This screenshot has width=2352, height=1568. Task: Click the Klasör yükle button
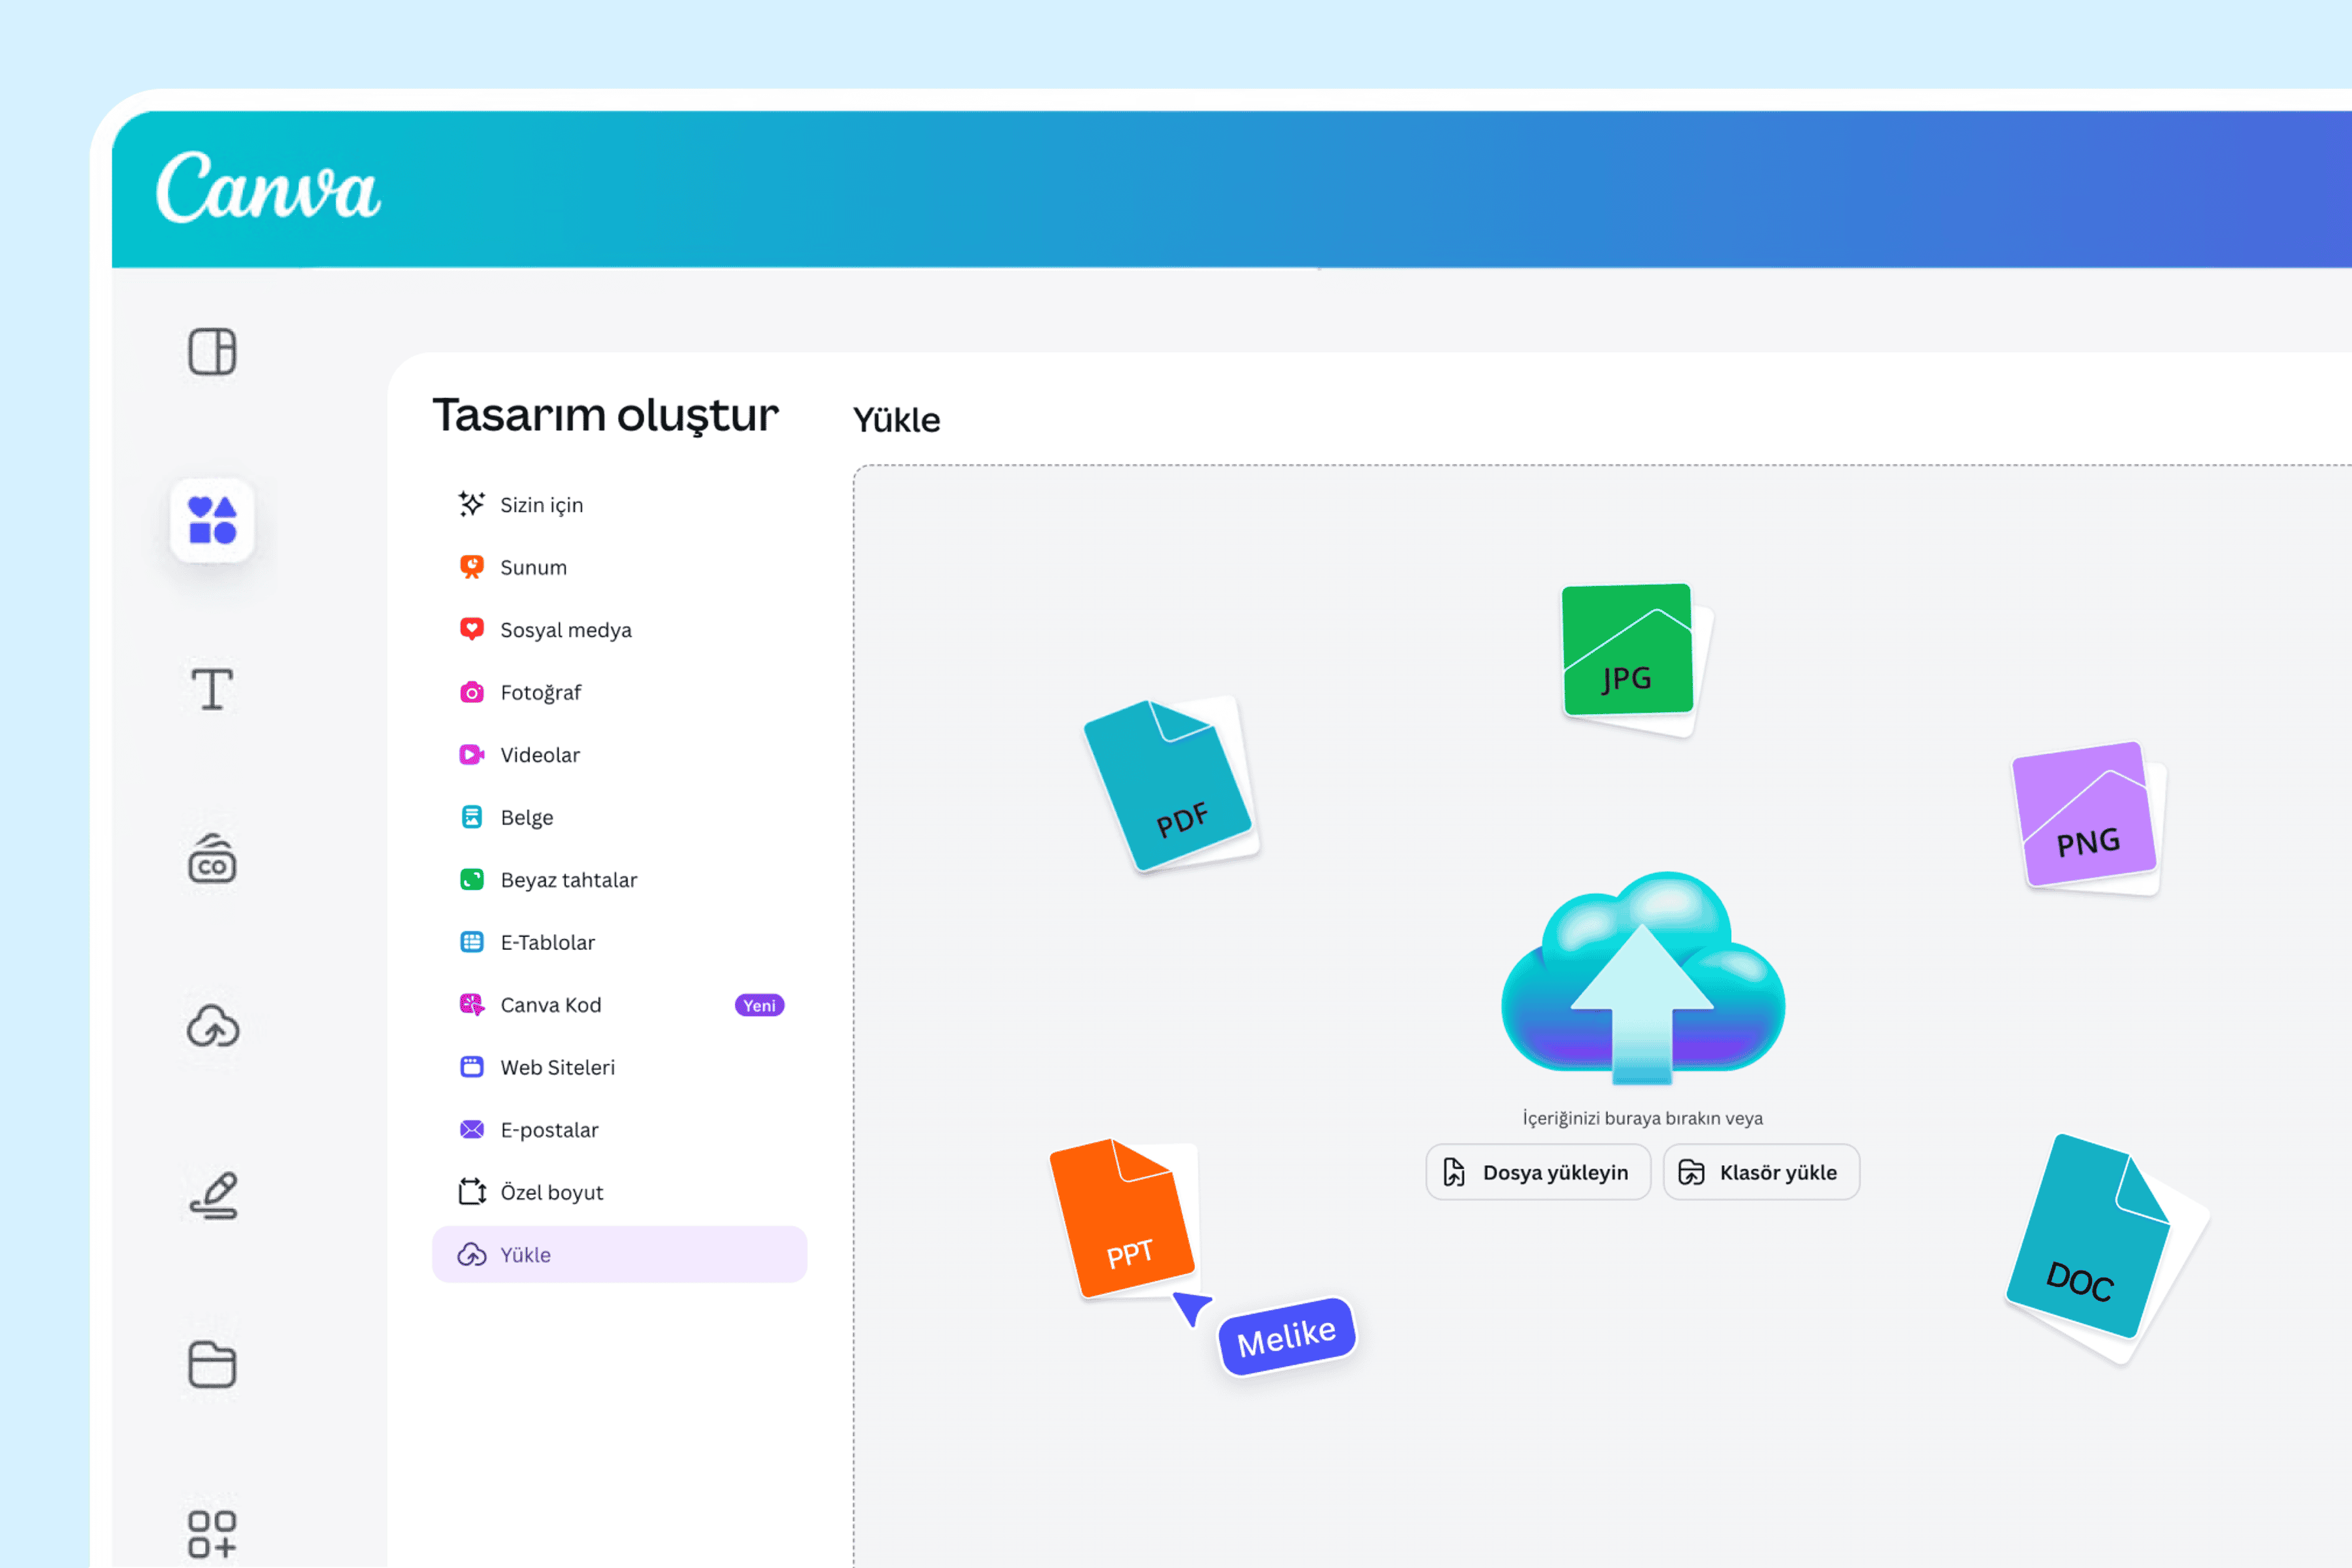click(x=1761, y=1172)
